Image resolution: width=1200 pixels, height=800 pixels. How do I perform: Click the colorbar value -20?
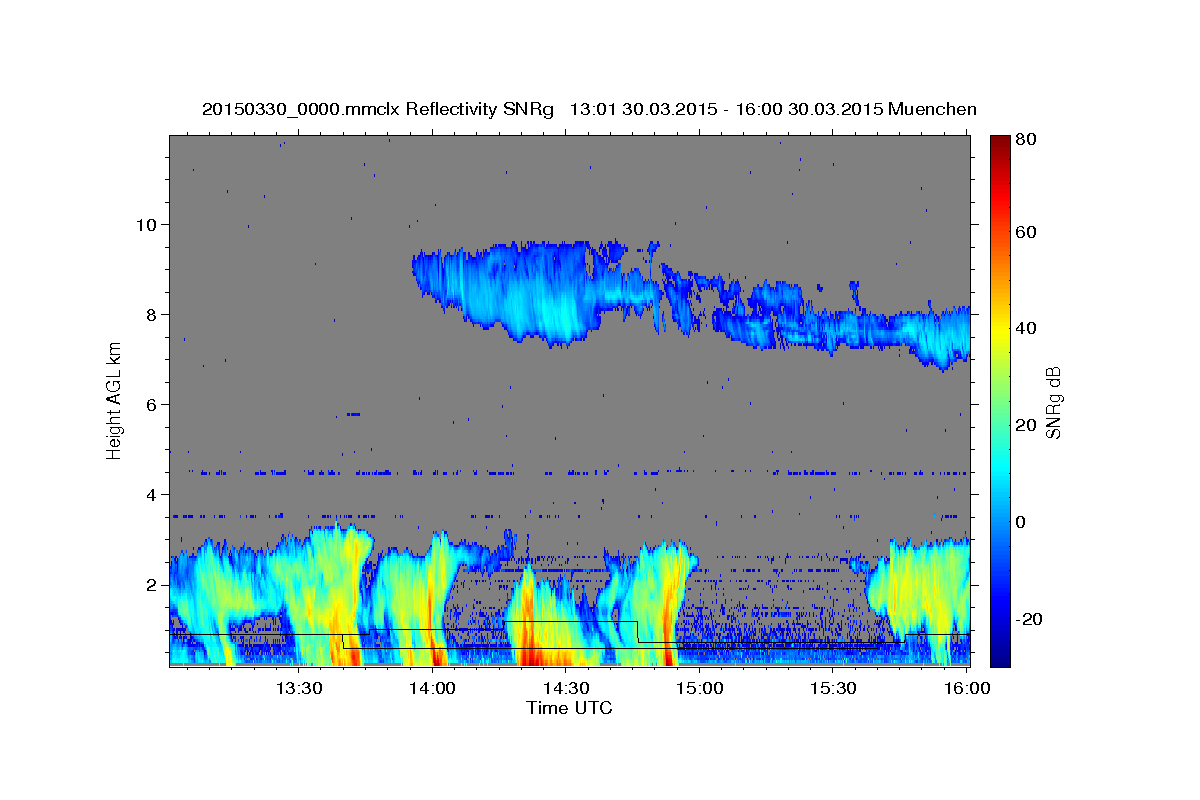pyautogui.click(x=1027, y=619)
